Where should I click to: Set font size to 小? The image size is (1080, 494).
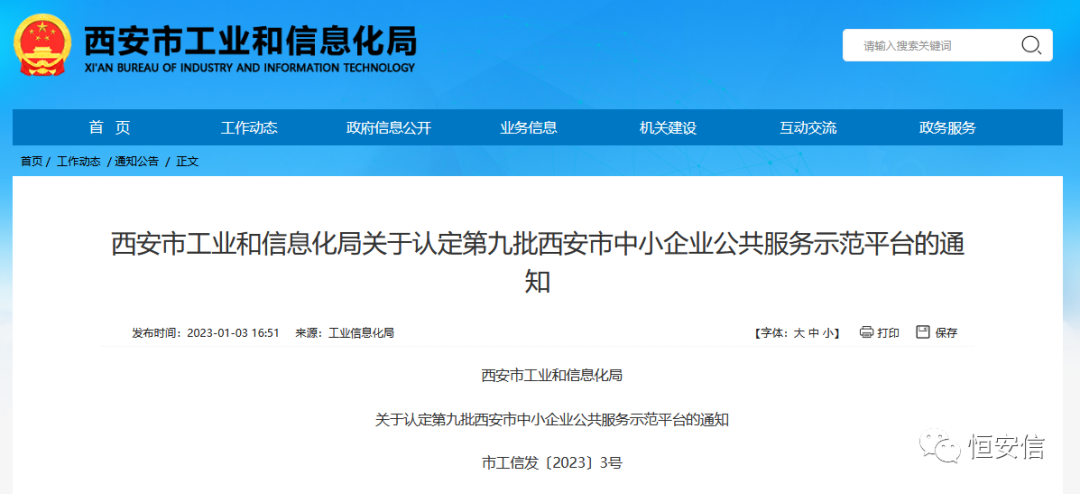tap(829, 333)
